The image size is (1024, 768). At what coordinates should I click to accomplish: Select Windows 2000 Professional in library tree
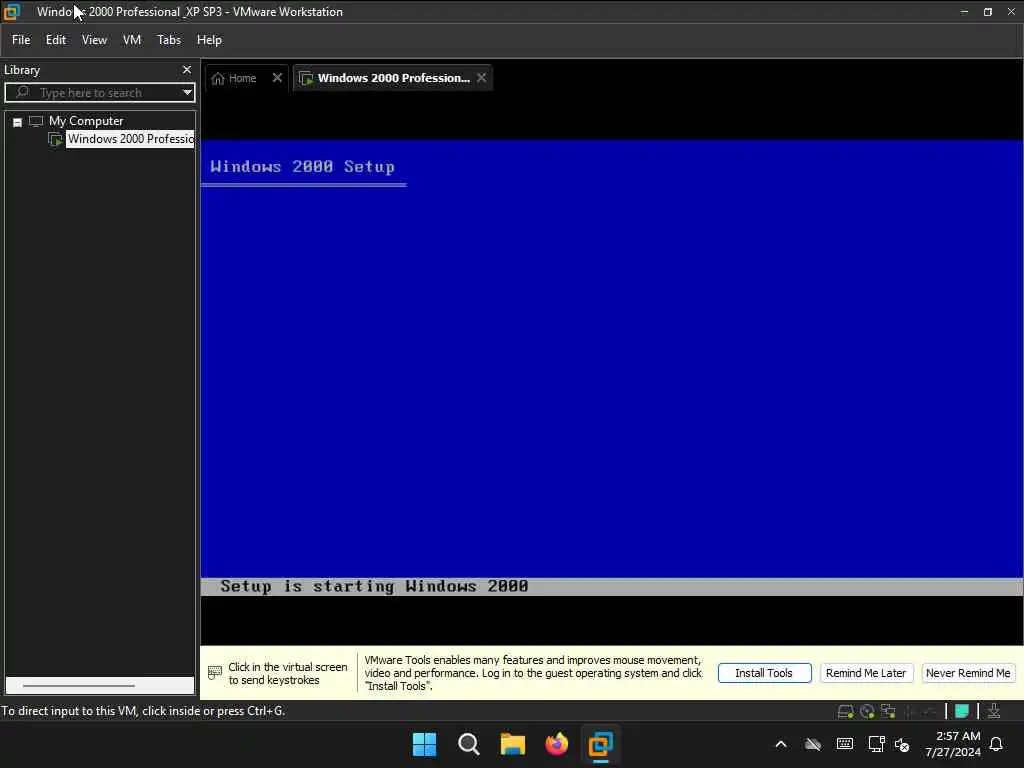[130, 139]
